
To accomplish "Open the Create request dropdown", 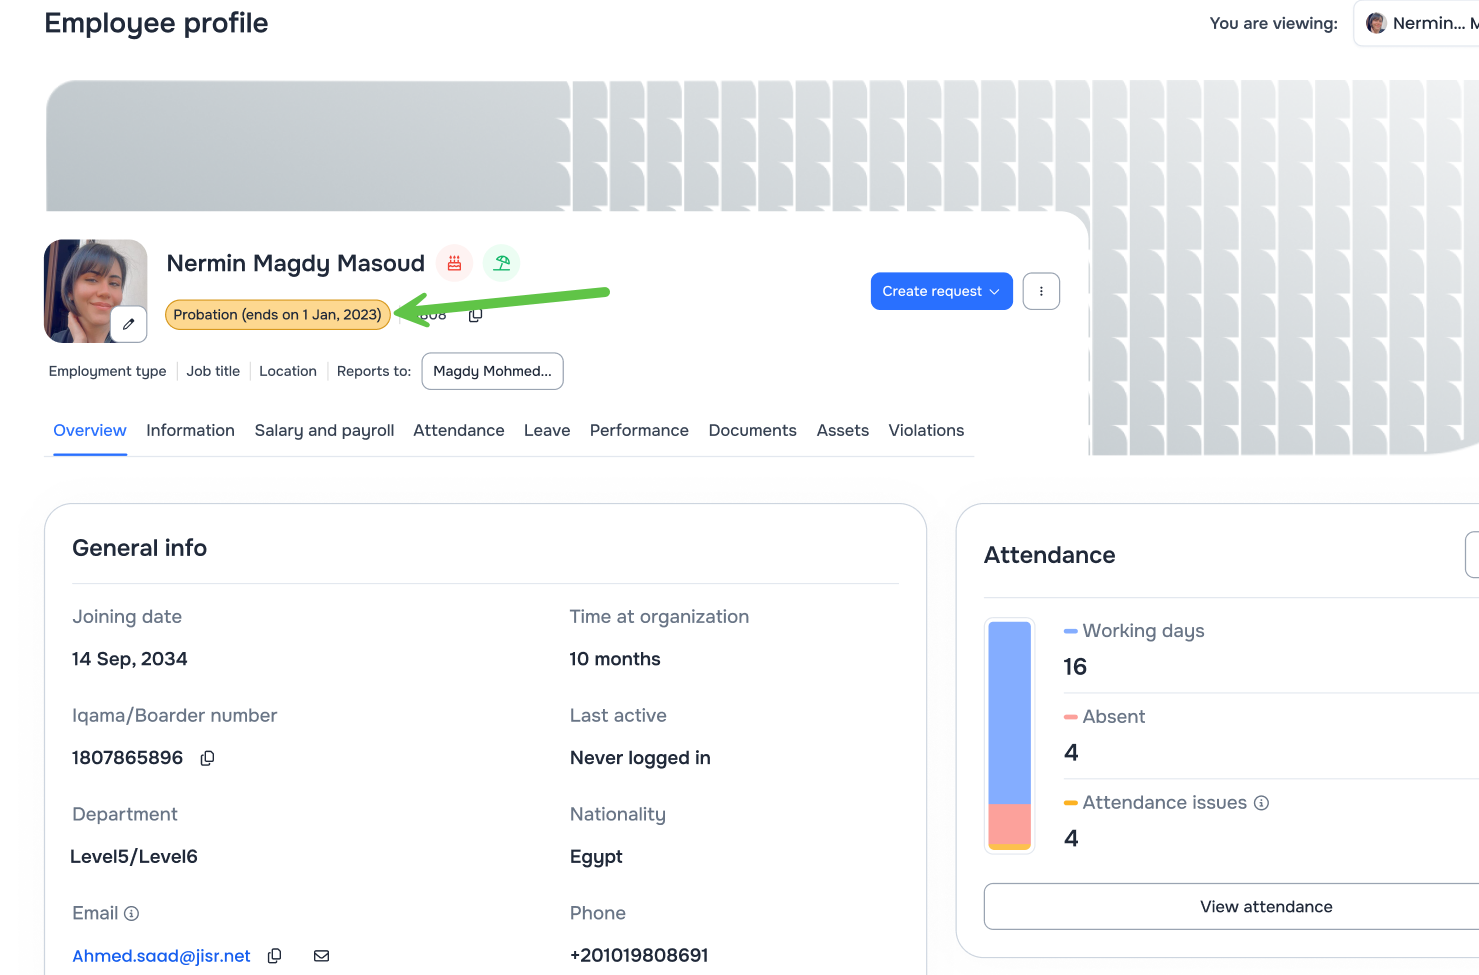I will point(941,291).
